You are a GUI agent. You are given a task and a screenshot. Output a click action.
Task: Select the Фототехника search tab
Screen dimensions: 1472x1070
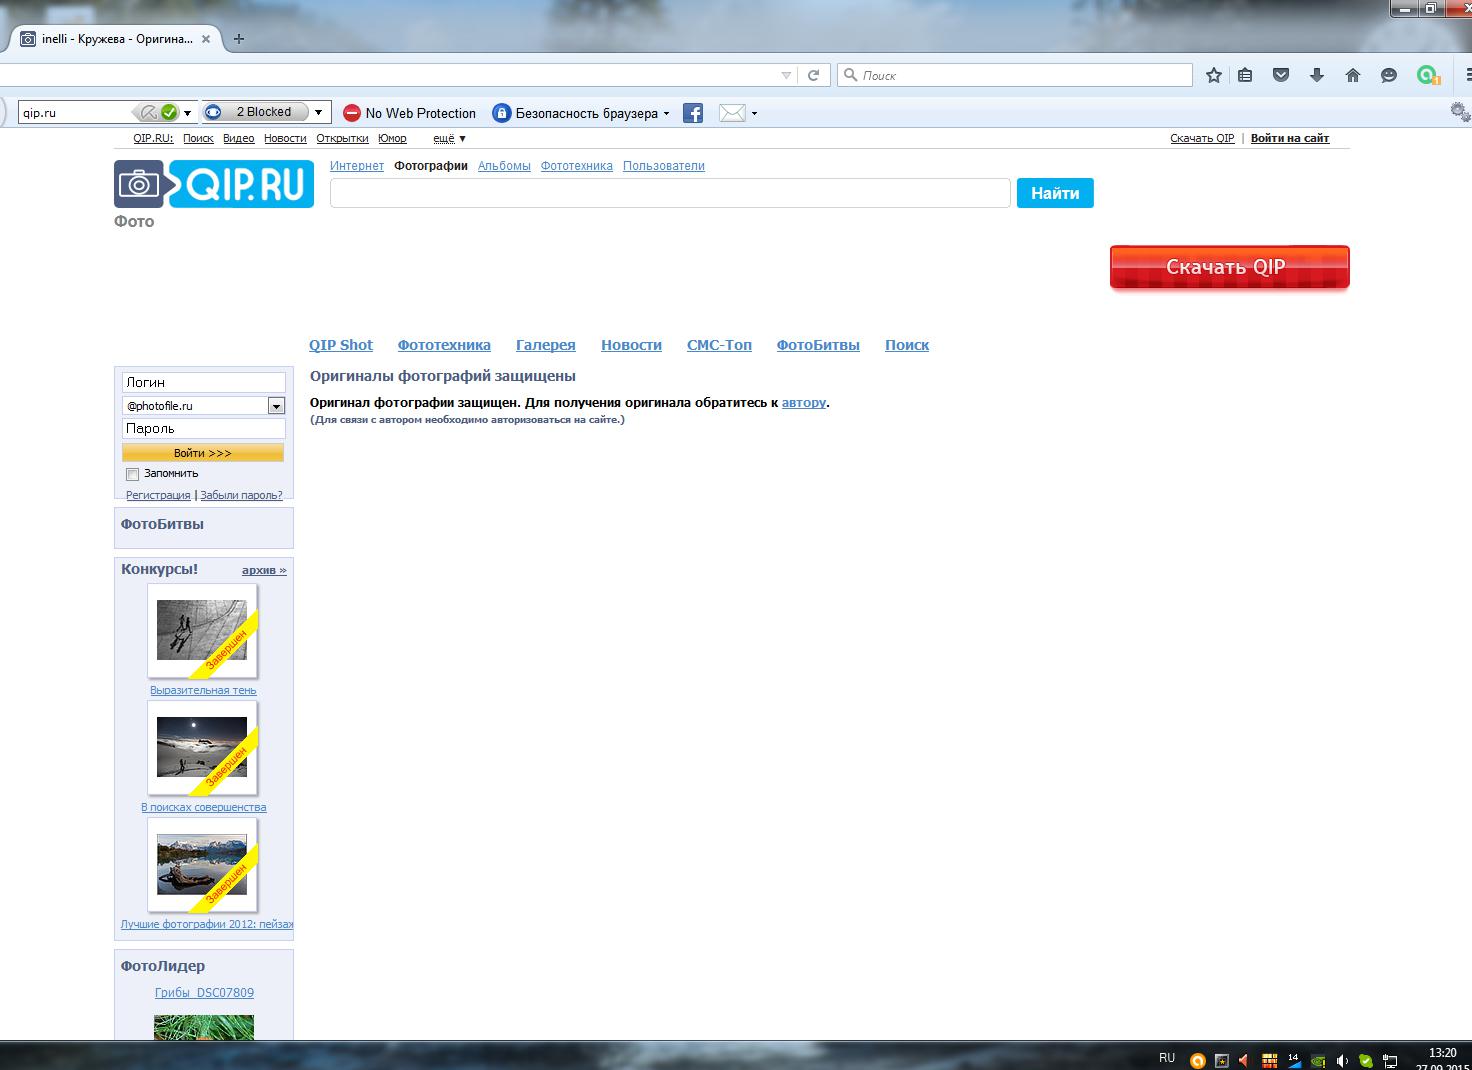point(577,166)
